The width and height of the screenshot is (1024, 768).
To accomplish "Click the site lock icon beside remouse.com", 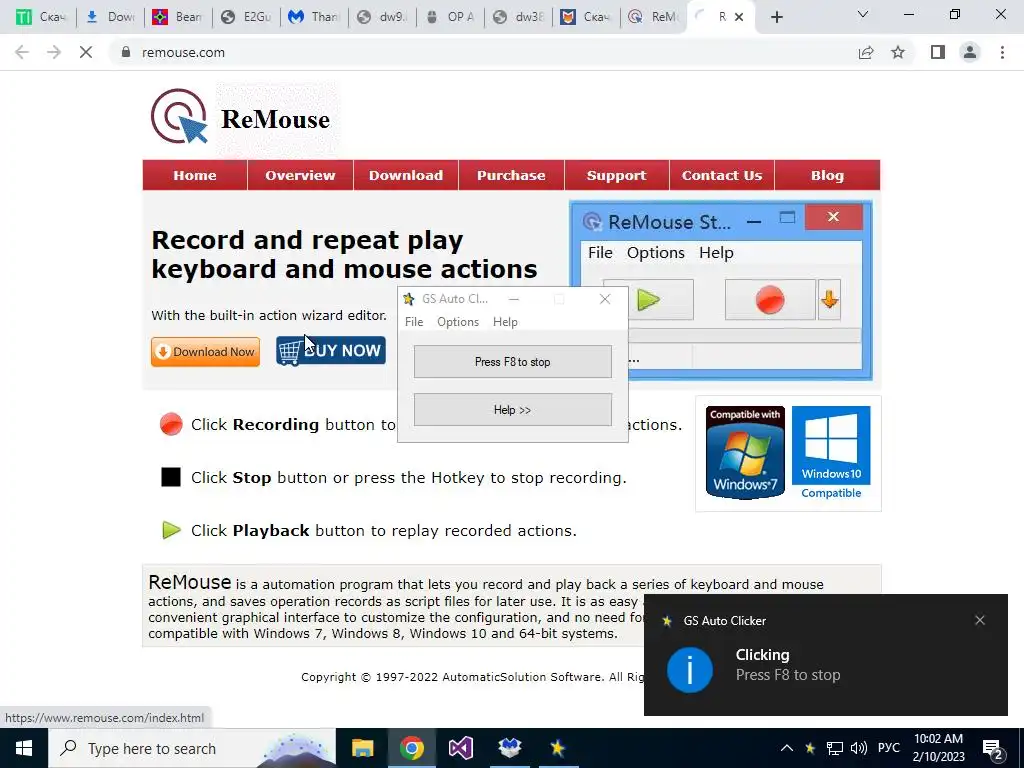I will point(126,52).
